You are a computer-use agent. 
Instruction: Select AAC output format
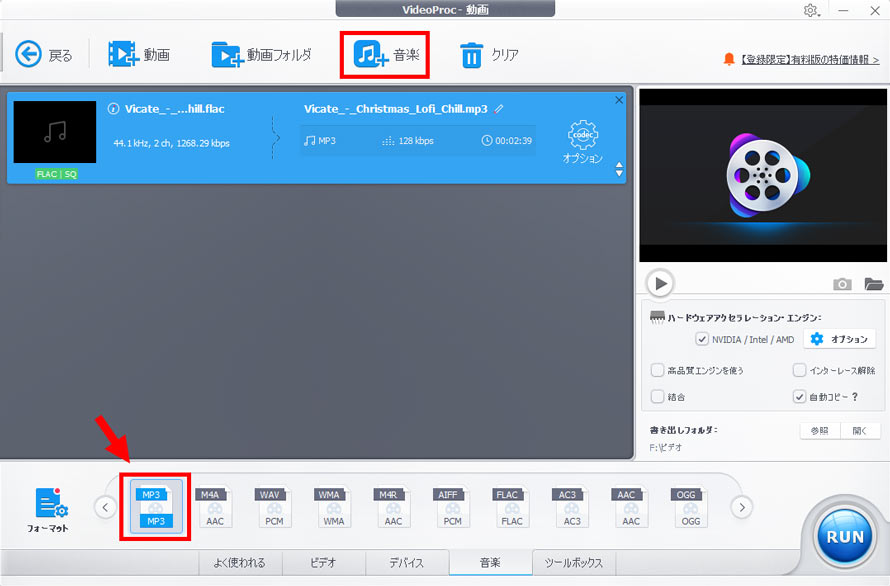[x=630, y=507]
